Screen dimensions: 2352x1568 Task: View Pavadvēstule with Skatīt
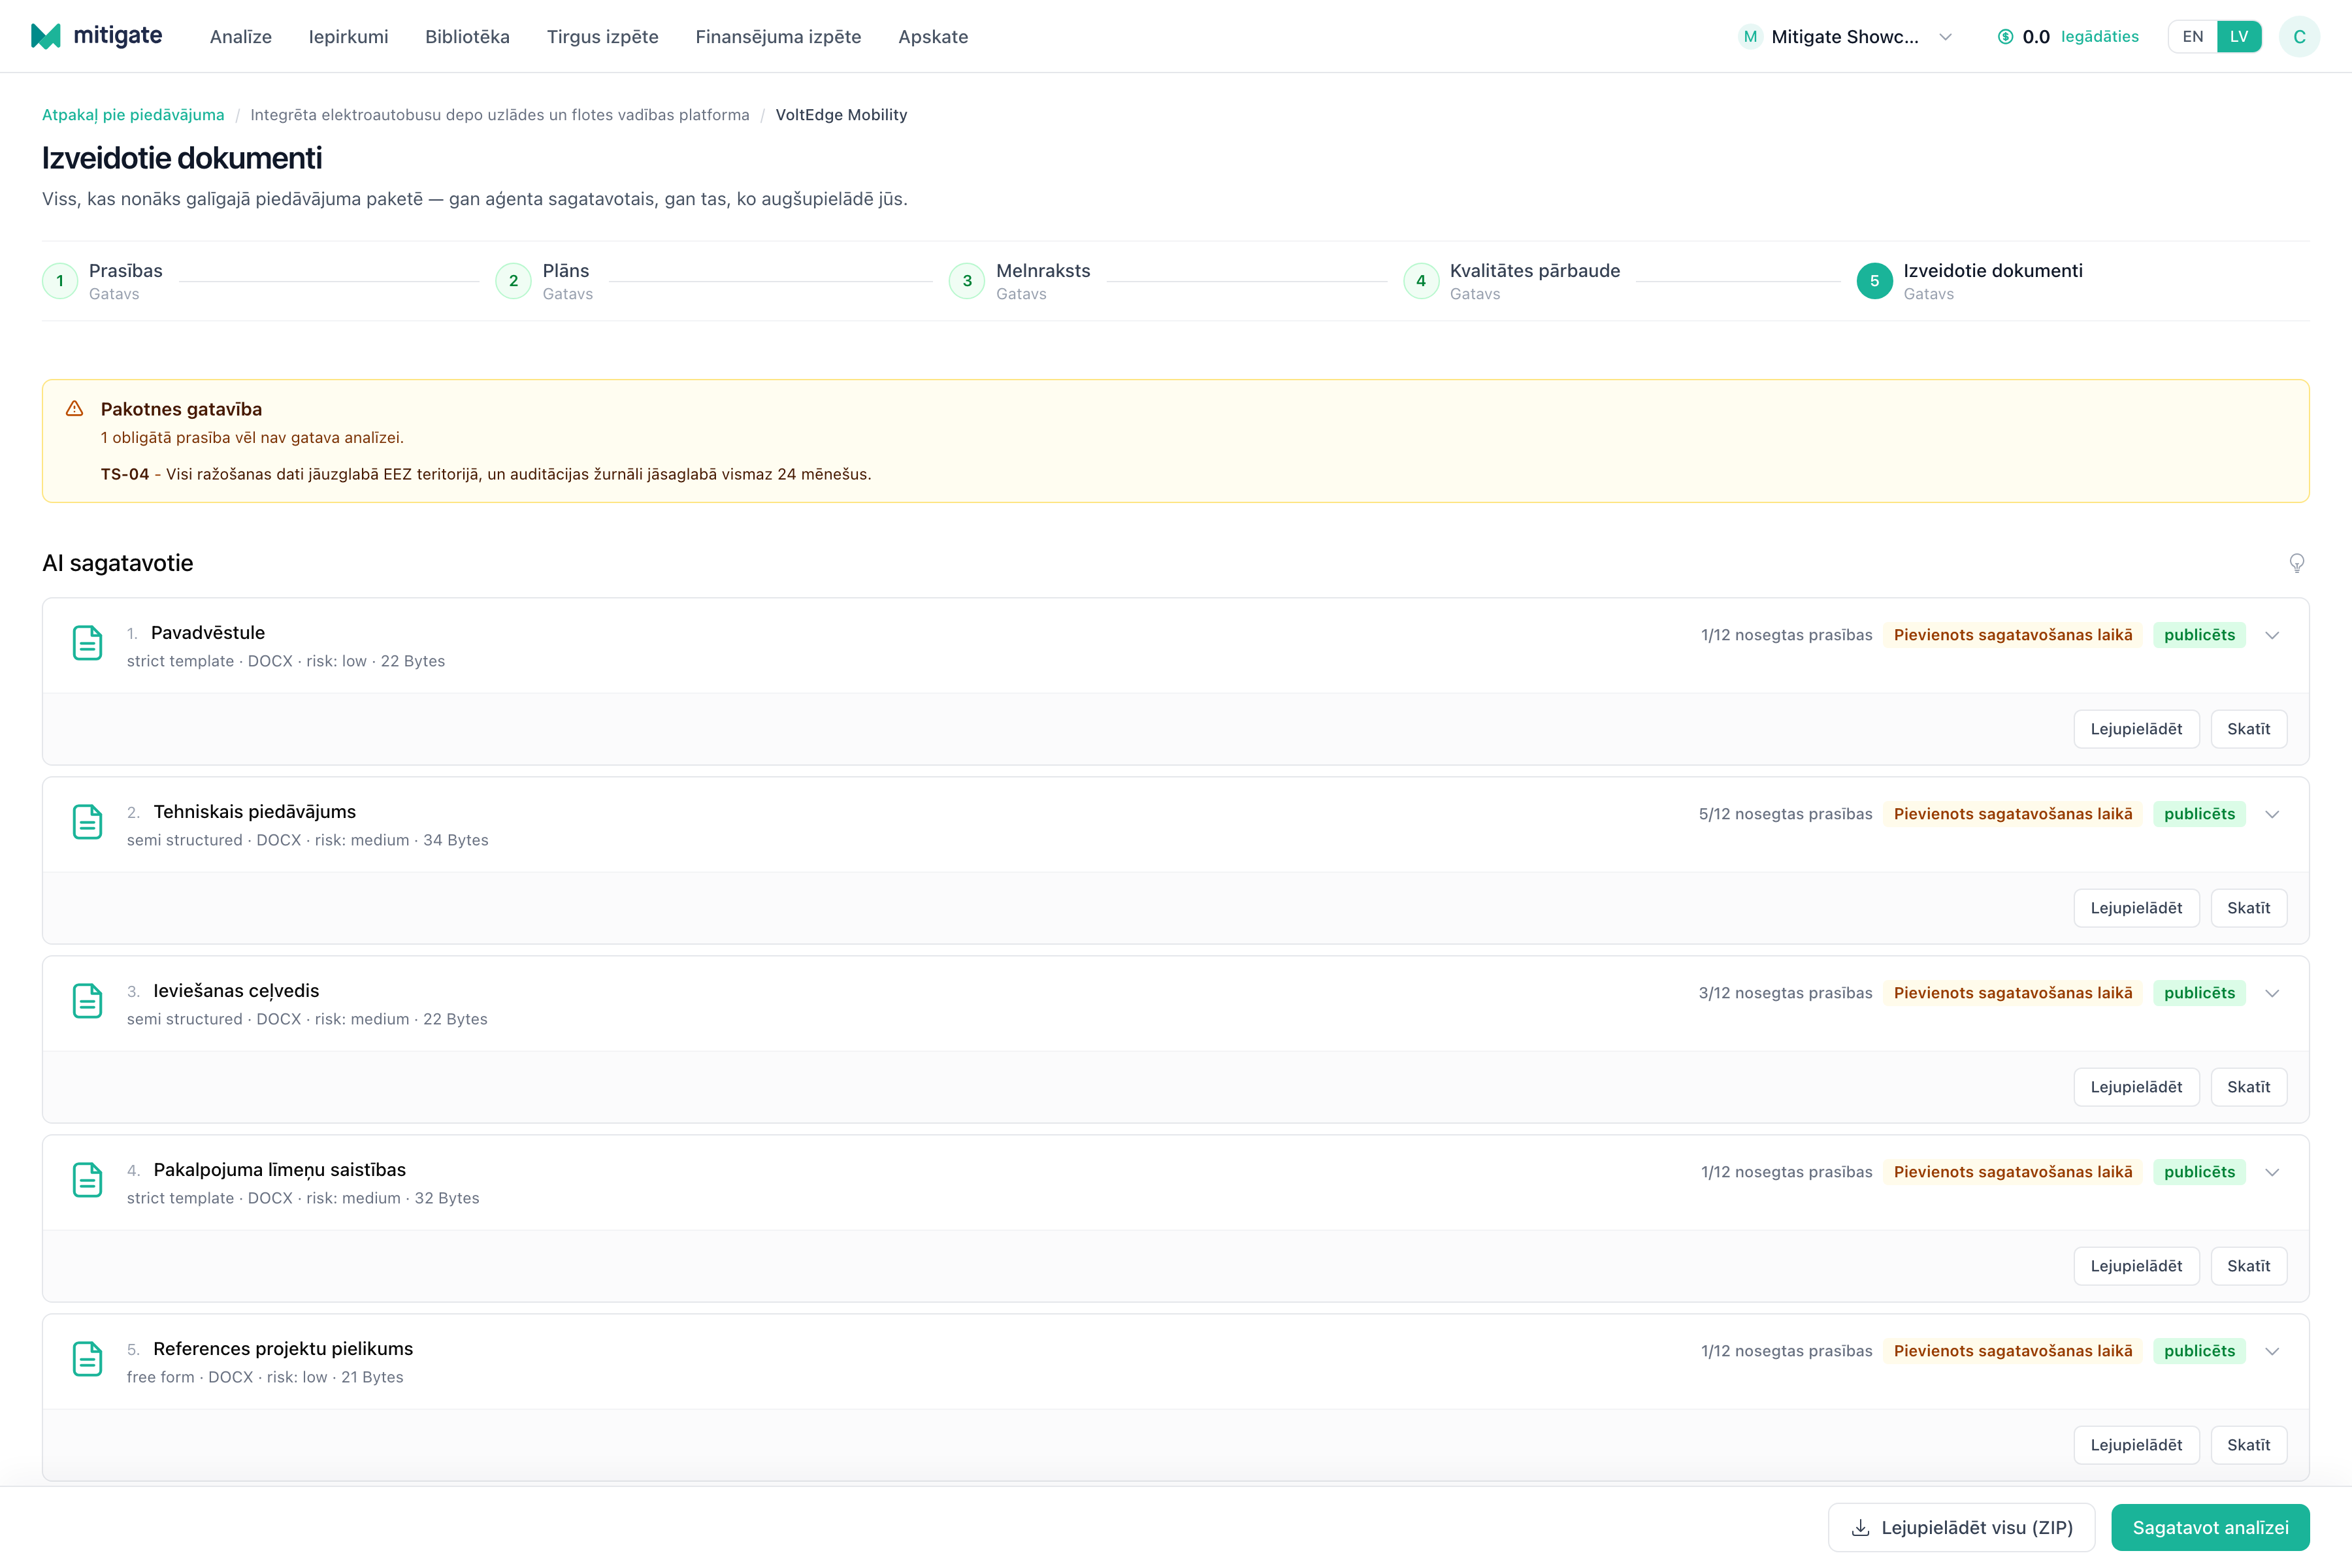[x=2248, y=729]
